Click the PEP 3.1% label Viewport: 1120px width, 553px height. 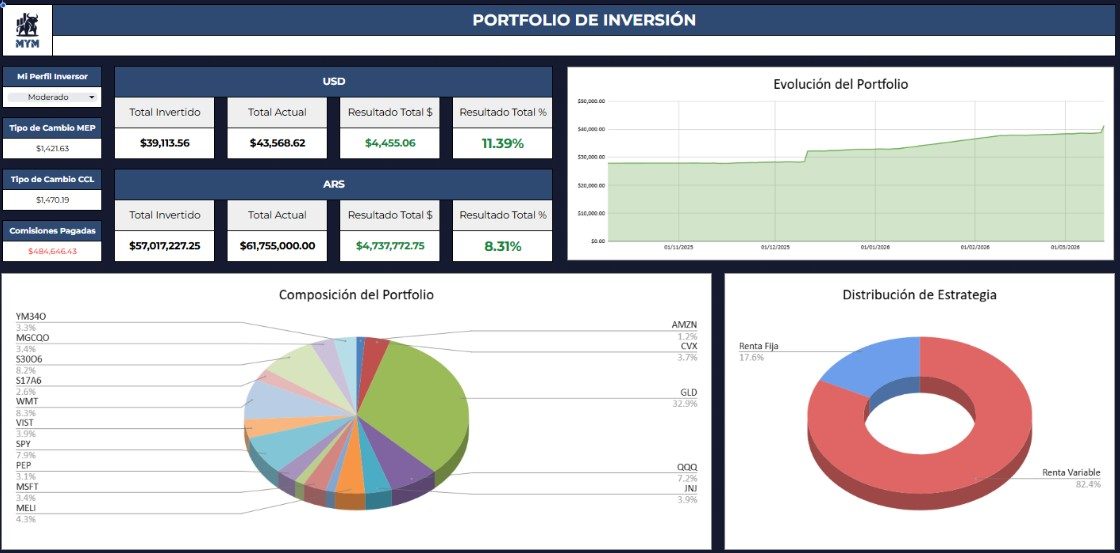pyautogui.click(x=24, y=470)
